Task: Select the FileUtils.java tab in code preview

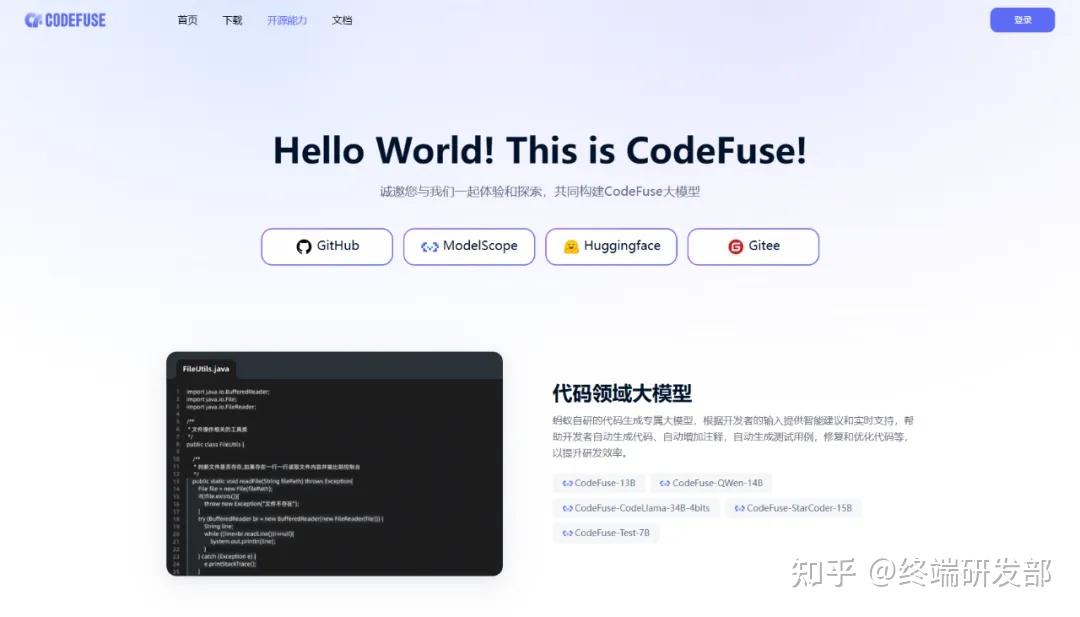Action: click(206, 369)
